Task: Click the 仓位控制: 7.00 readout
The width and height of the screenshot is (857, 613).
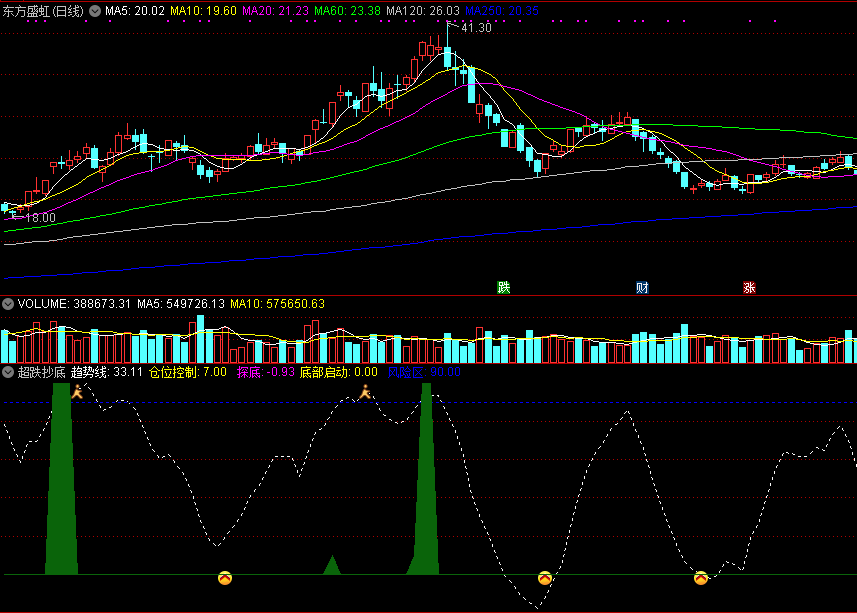Action: click(x=187, y=373)
